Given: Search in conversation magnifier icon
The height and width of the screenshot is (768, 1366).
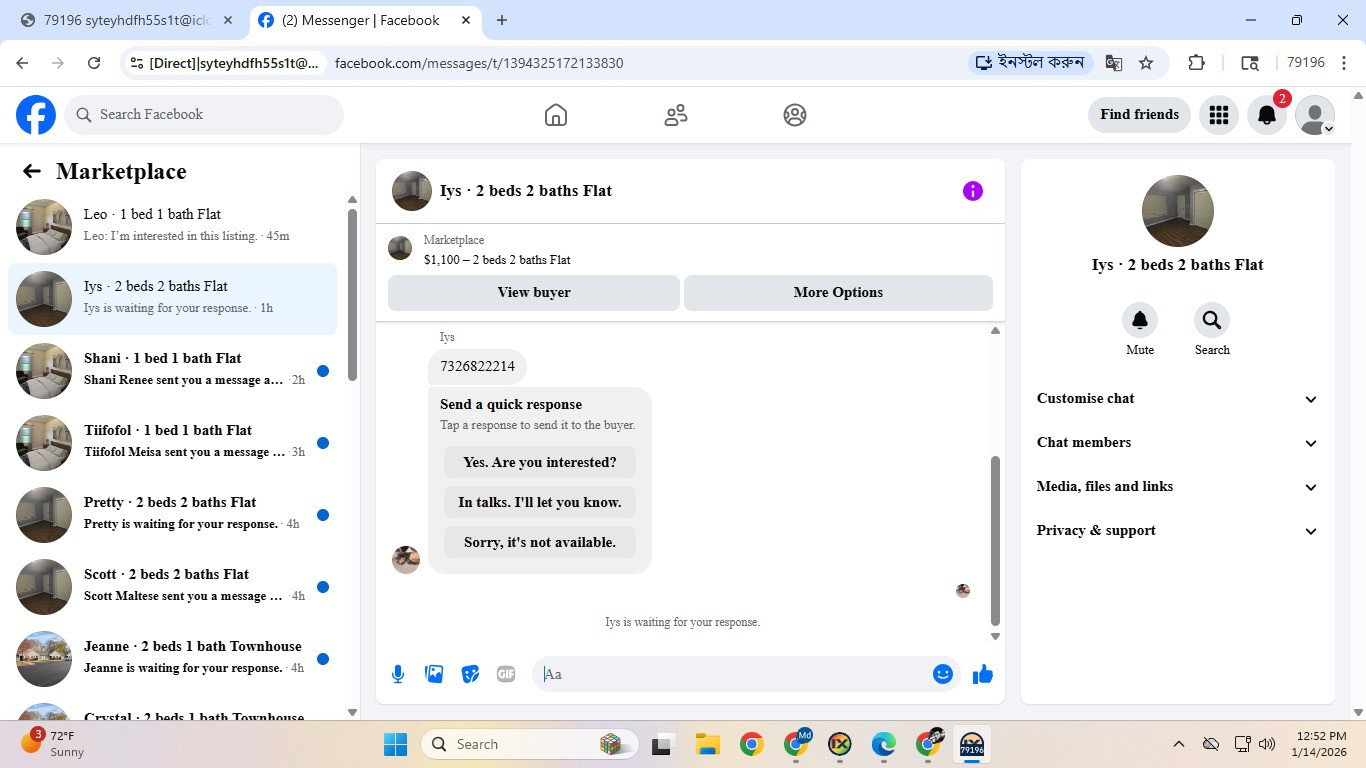Looking at the screenshot, I should [x=1212, y=320].
